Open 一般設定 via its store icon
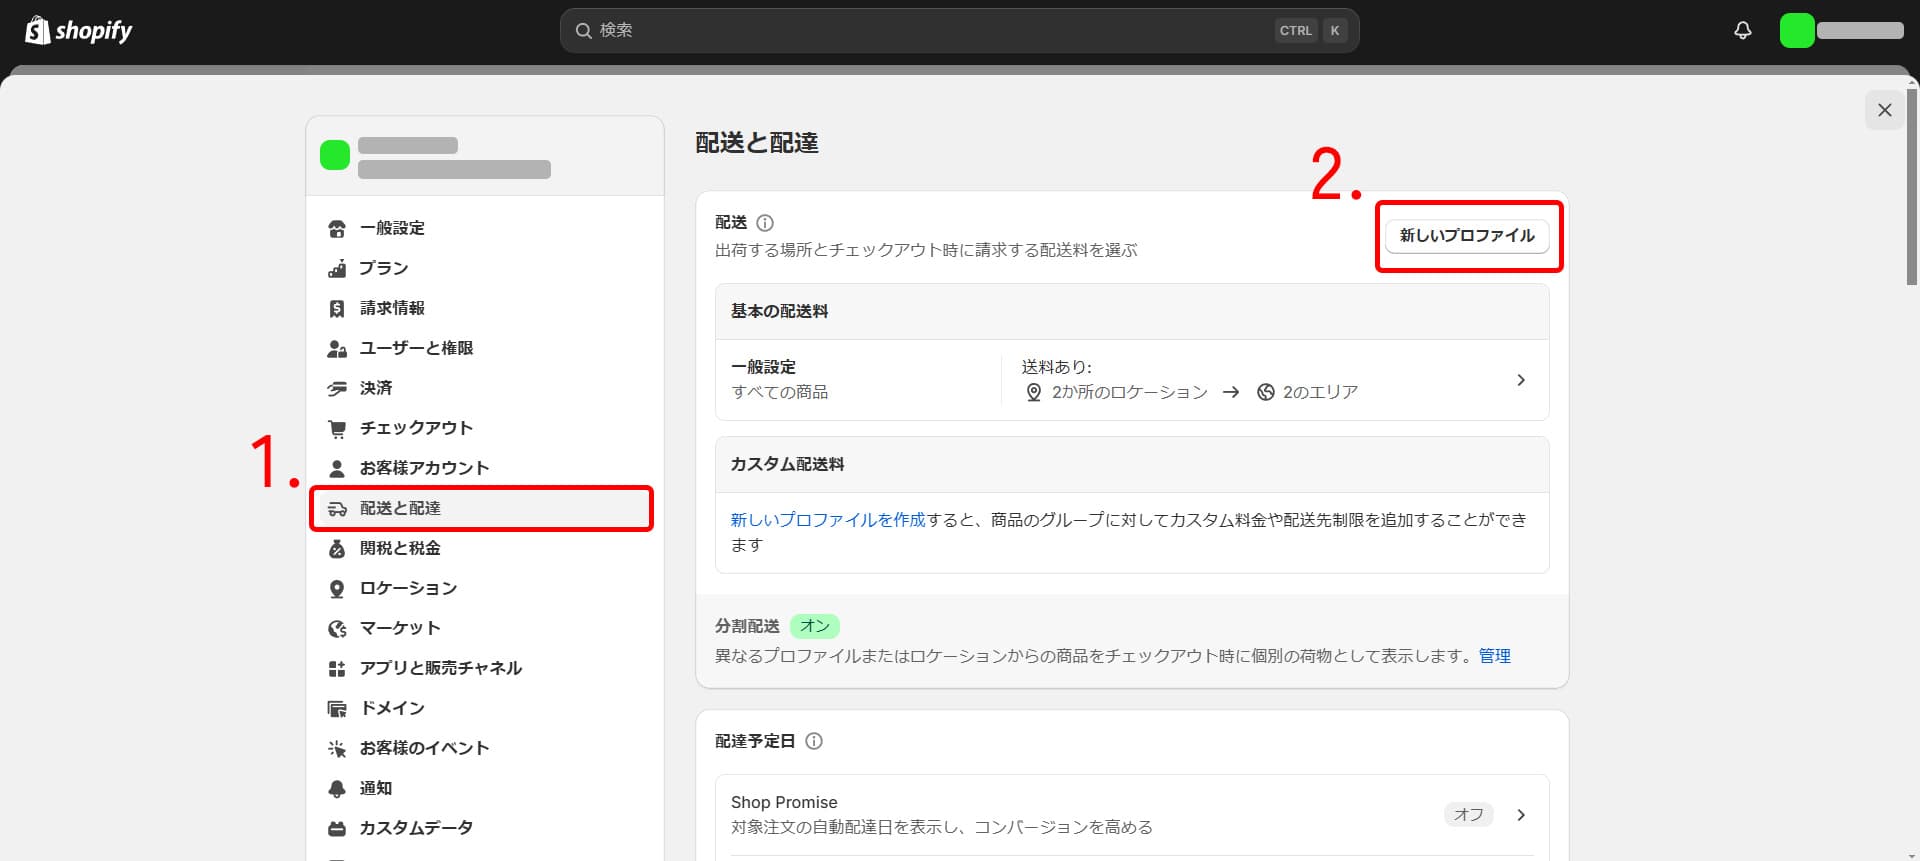 (x=337, y=229)
